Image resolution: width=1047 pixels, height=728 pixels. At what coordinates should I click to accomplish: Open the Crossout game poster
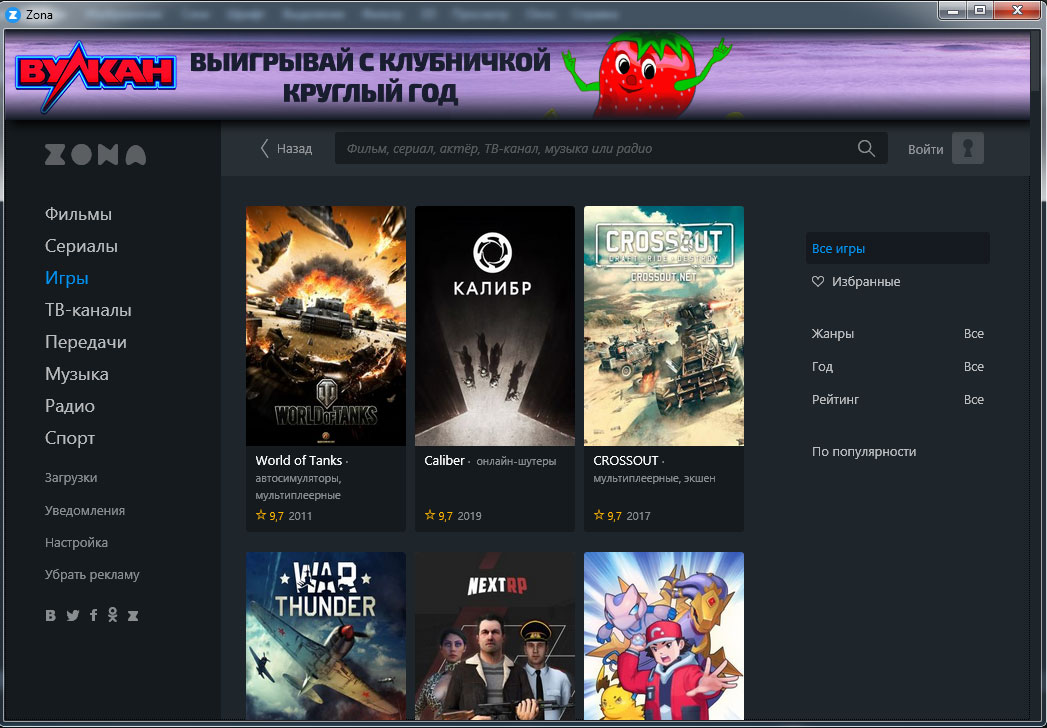click(x=664, y=326)
